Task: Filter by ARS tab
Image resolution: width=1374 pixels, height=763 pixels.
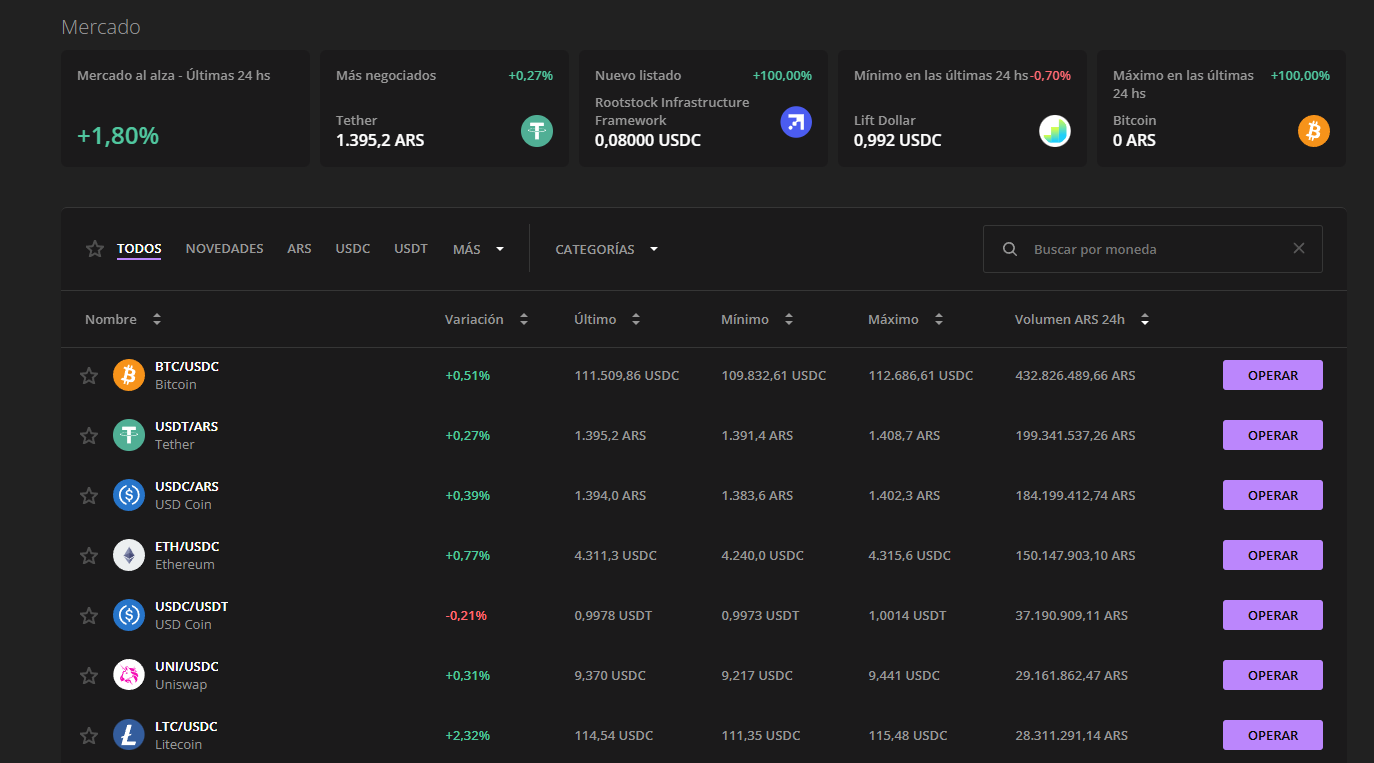Action: point(299,249)
